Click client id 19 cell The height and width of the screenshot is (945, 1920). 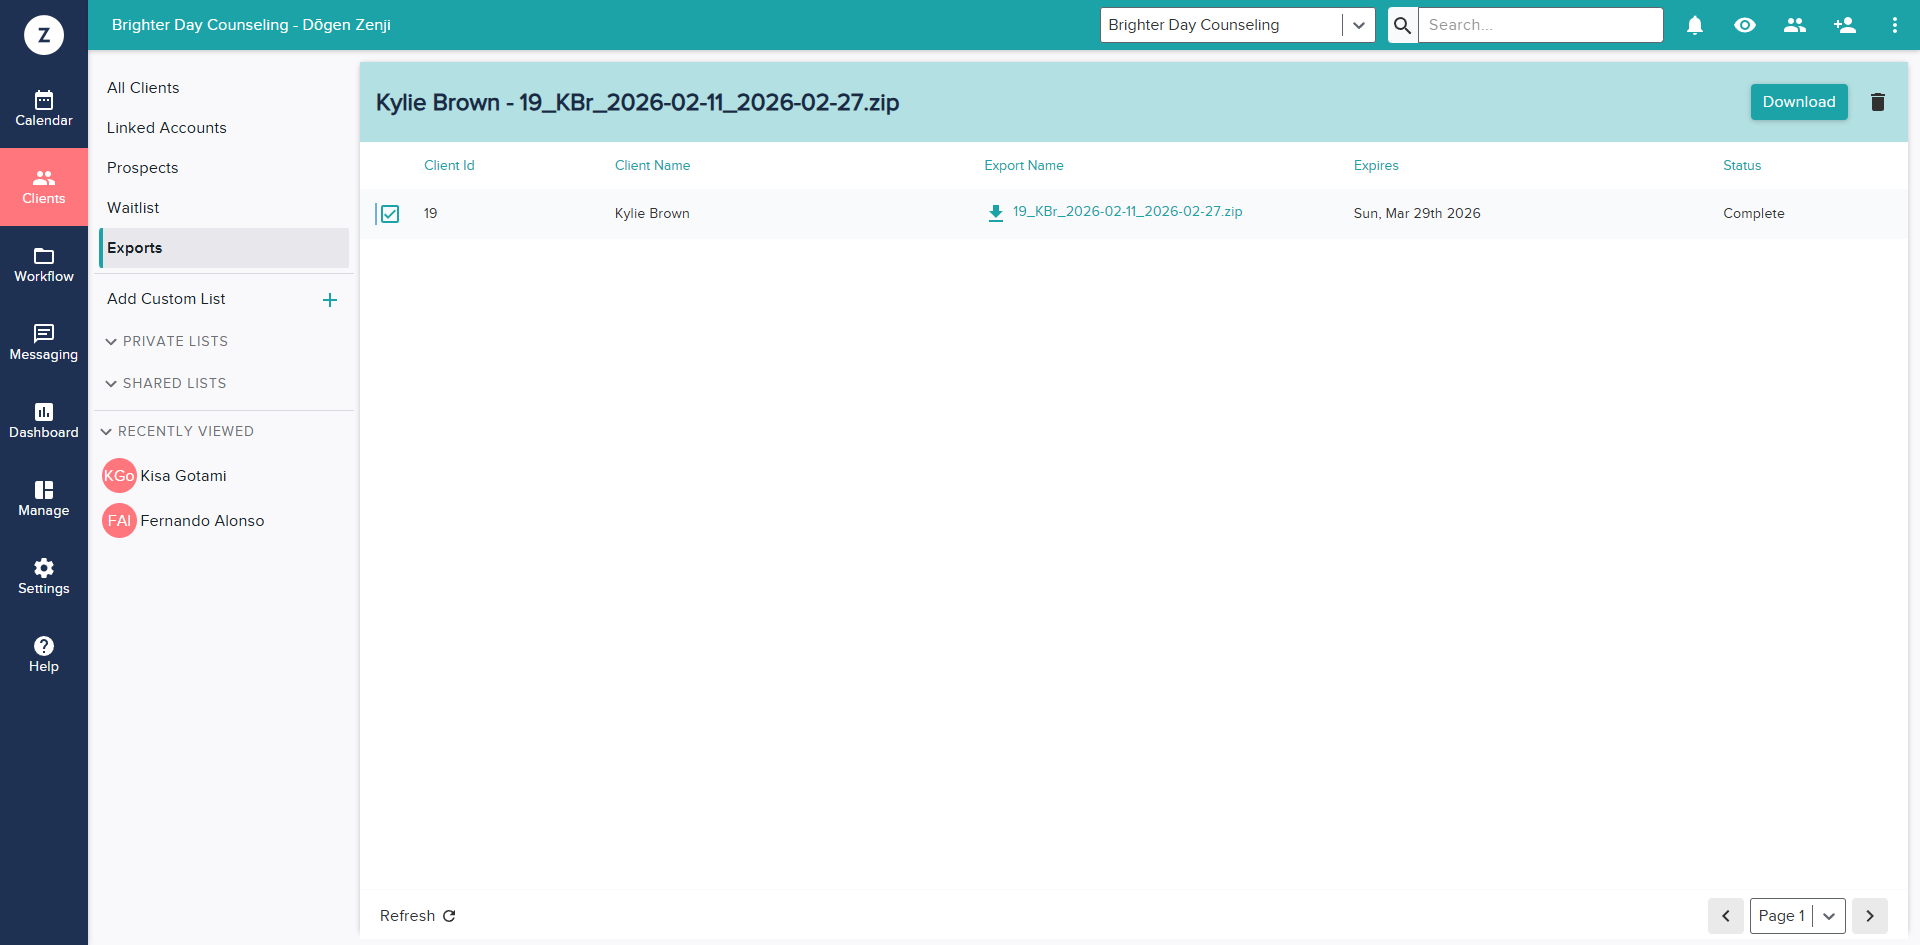tap(431, 214)
